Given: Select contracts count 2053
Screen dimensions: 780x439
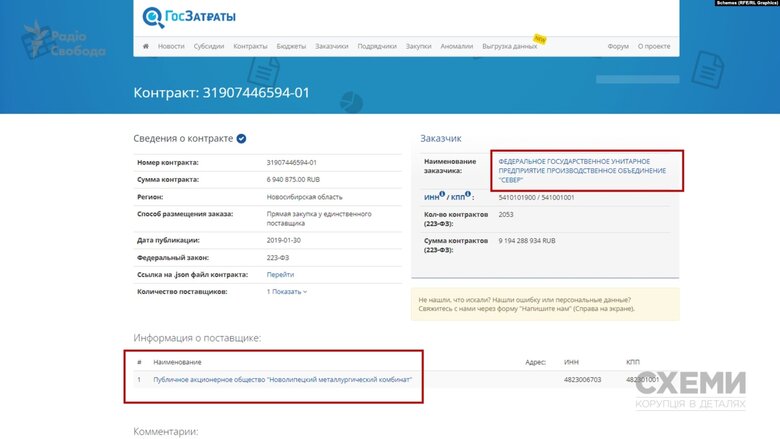Looking at the screenshot, I should (x=506, y=214).
